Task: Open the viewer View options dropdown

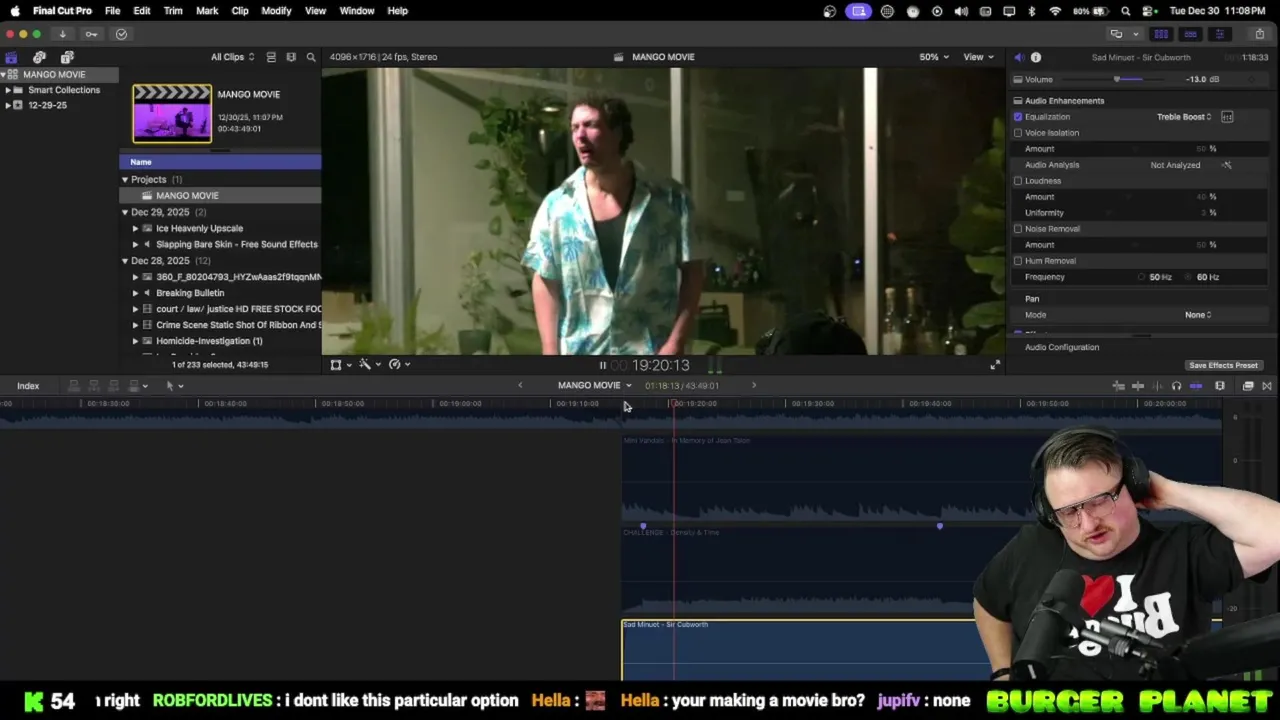Action: point(978,57)
